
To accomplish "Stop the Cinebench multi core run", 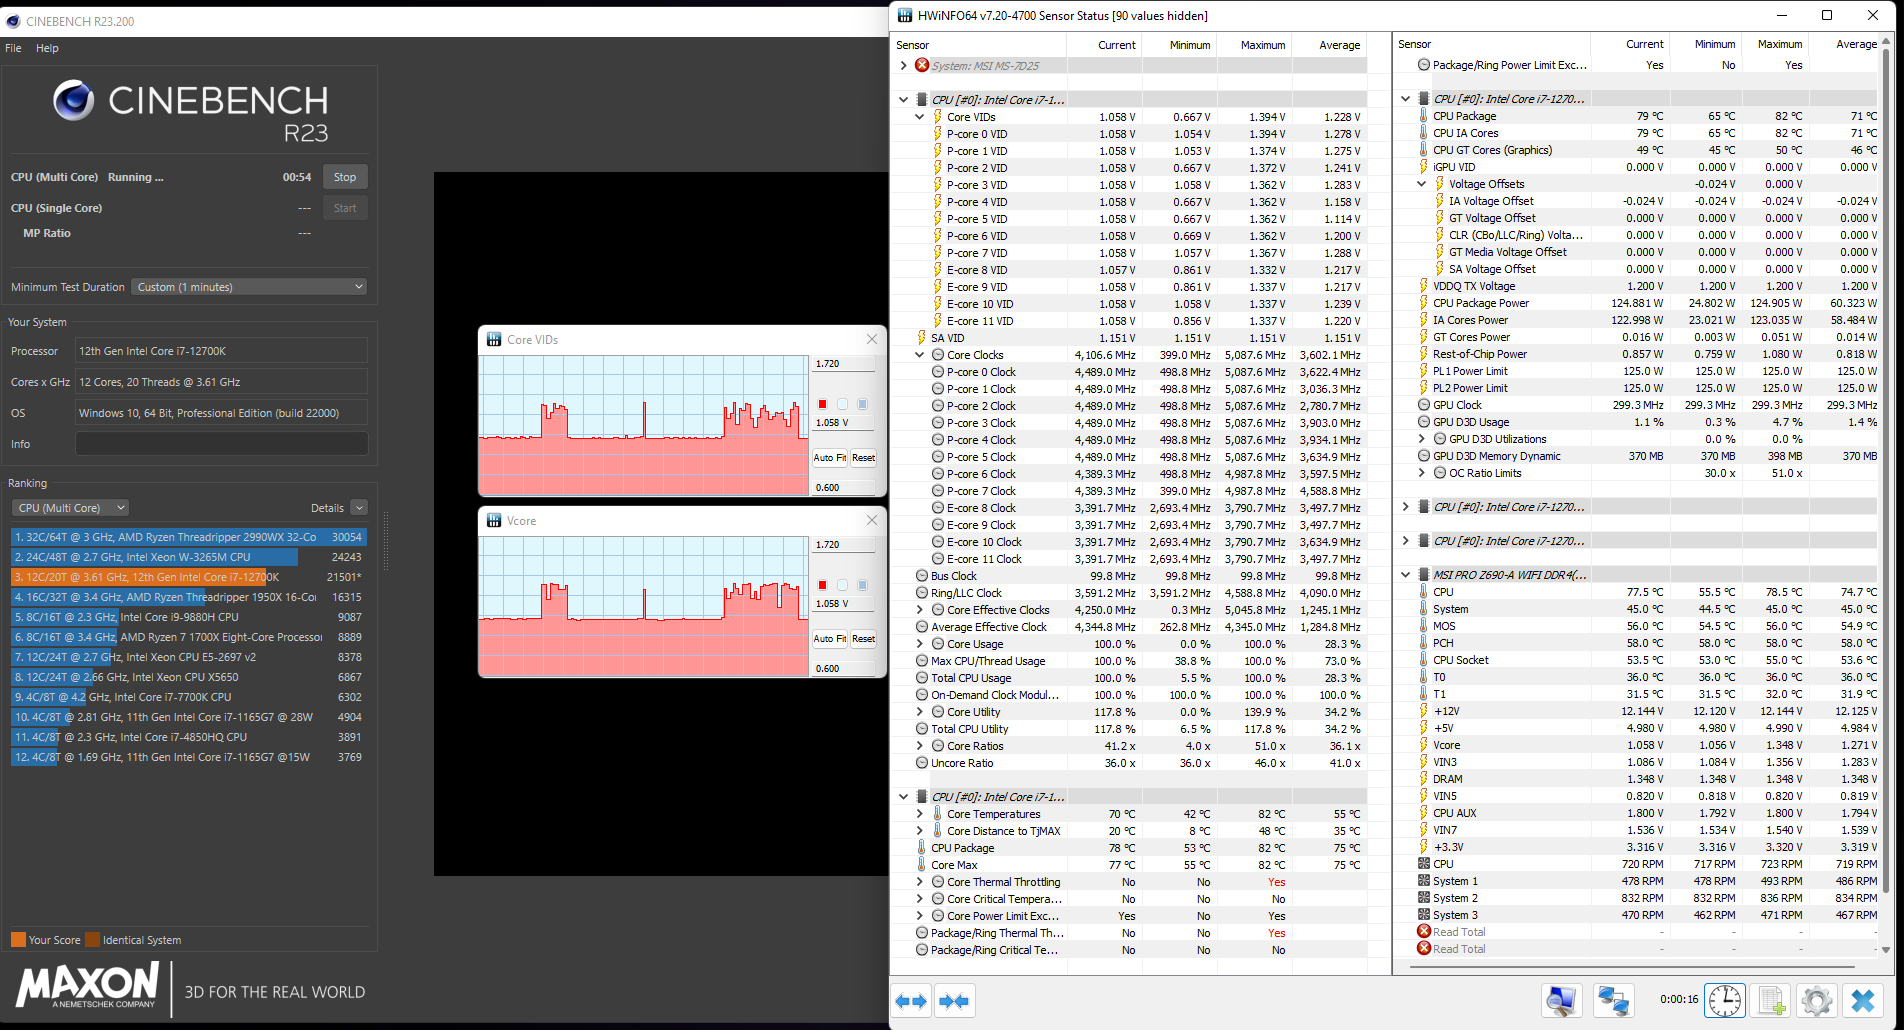I will coord(345,177).
